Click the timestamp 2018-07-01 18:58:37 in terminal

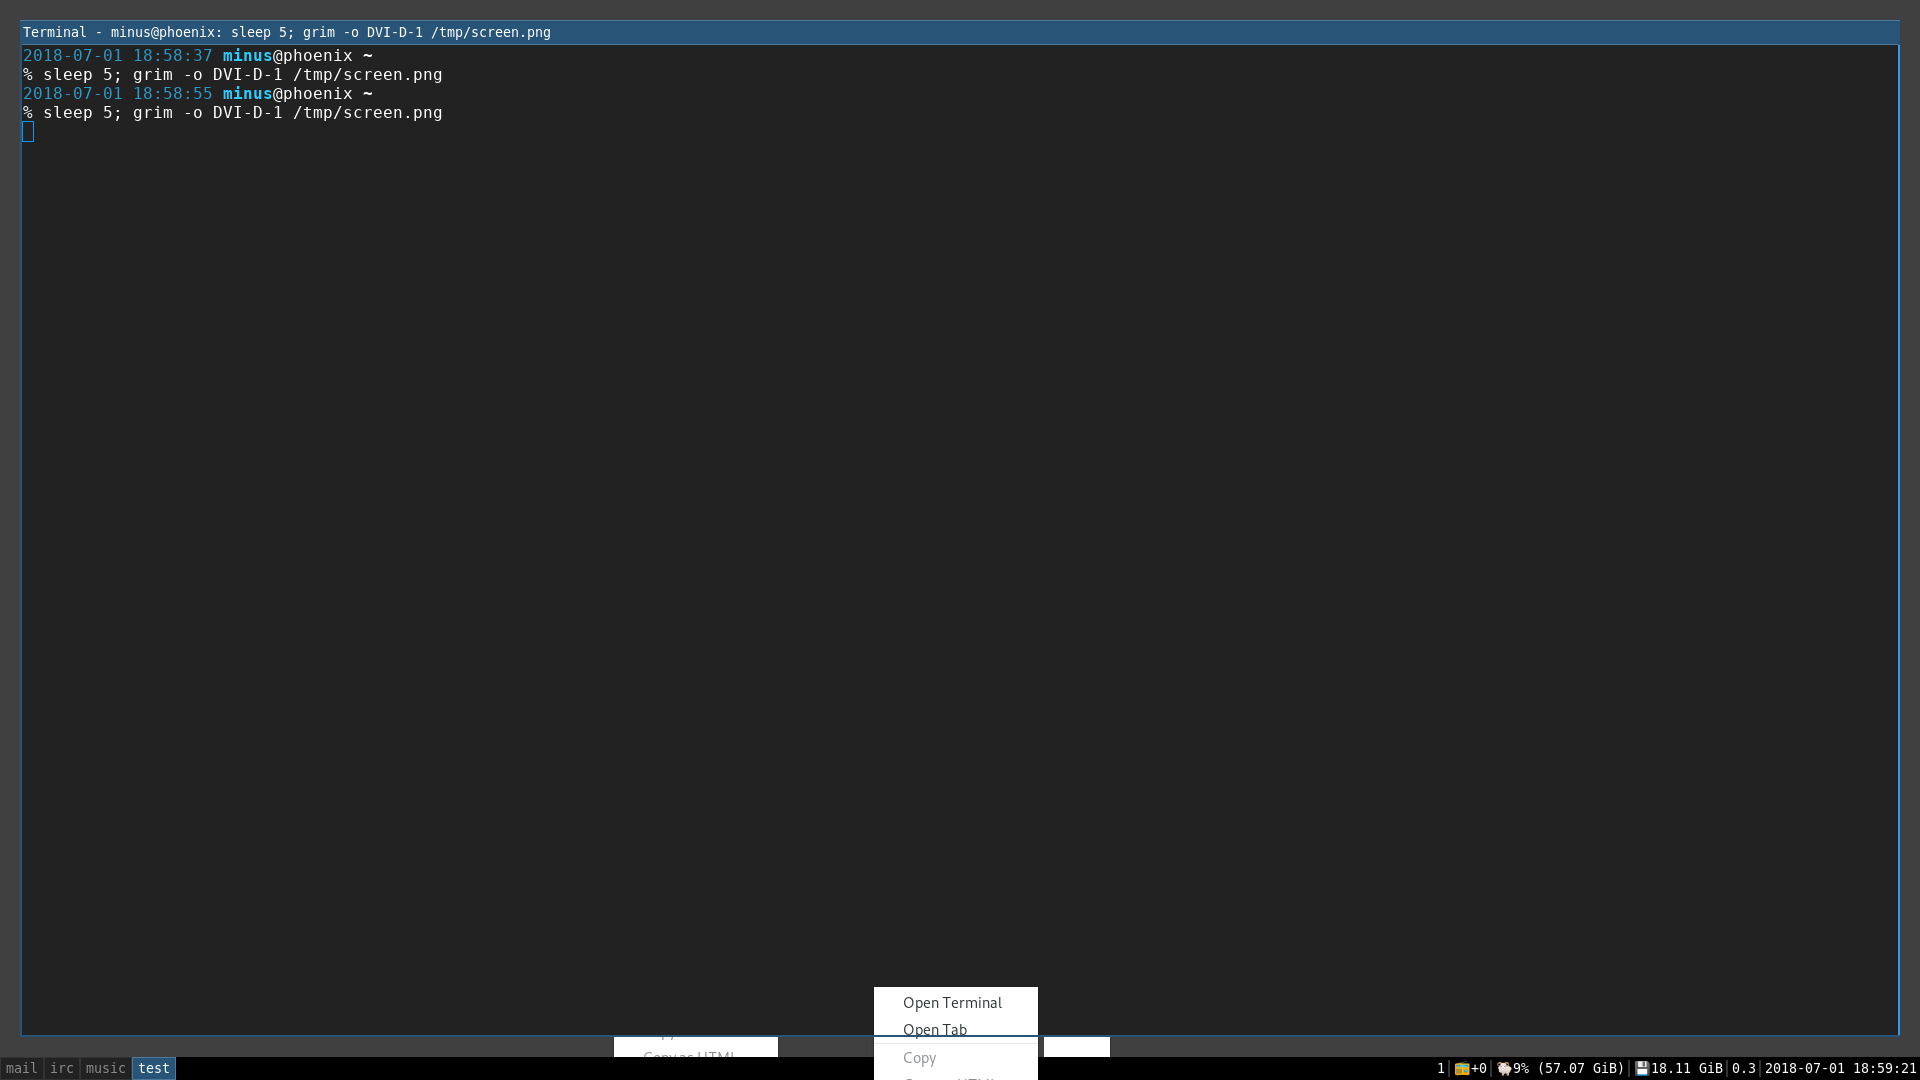pyautogui.click(x=117, y=56)
